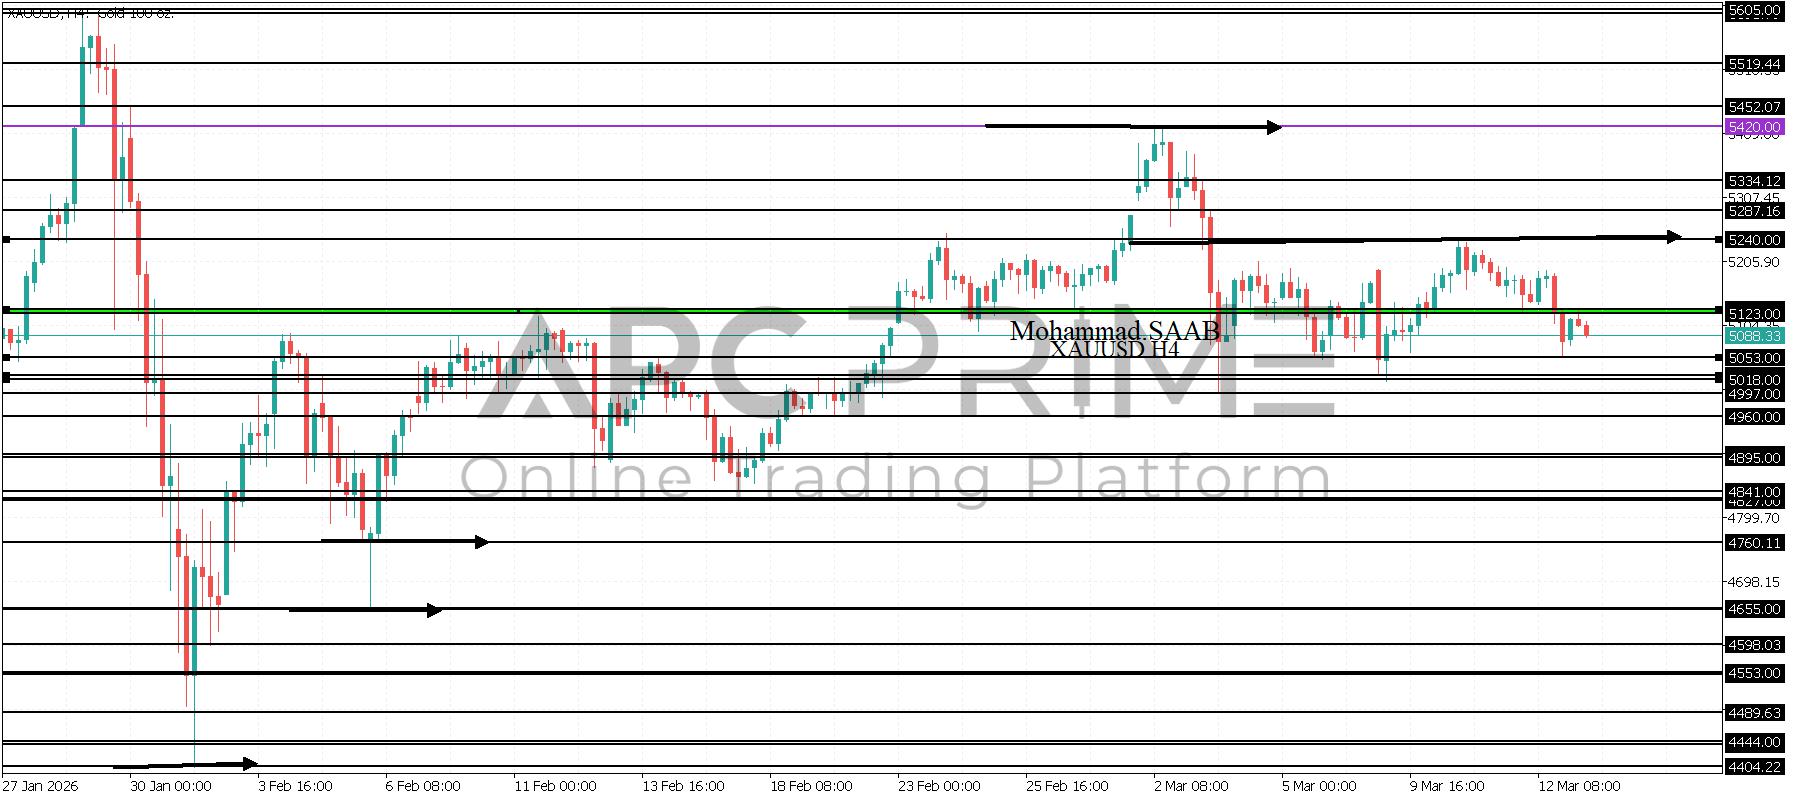Click the arrowhead near the chart bottom-left
Viewport: 1800px width, 800px height.
pyautogui.click(x=250, y=763)
